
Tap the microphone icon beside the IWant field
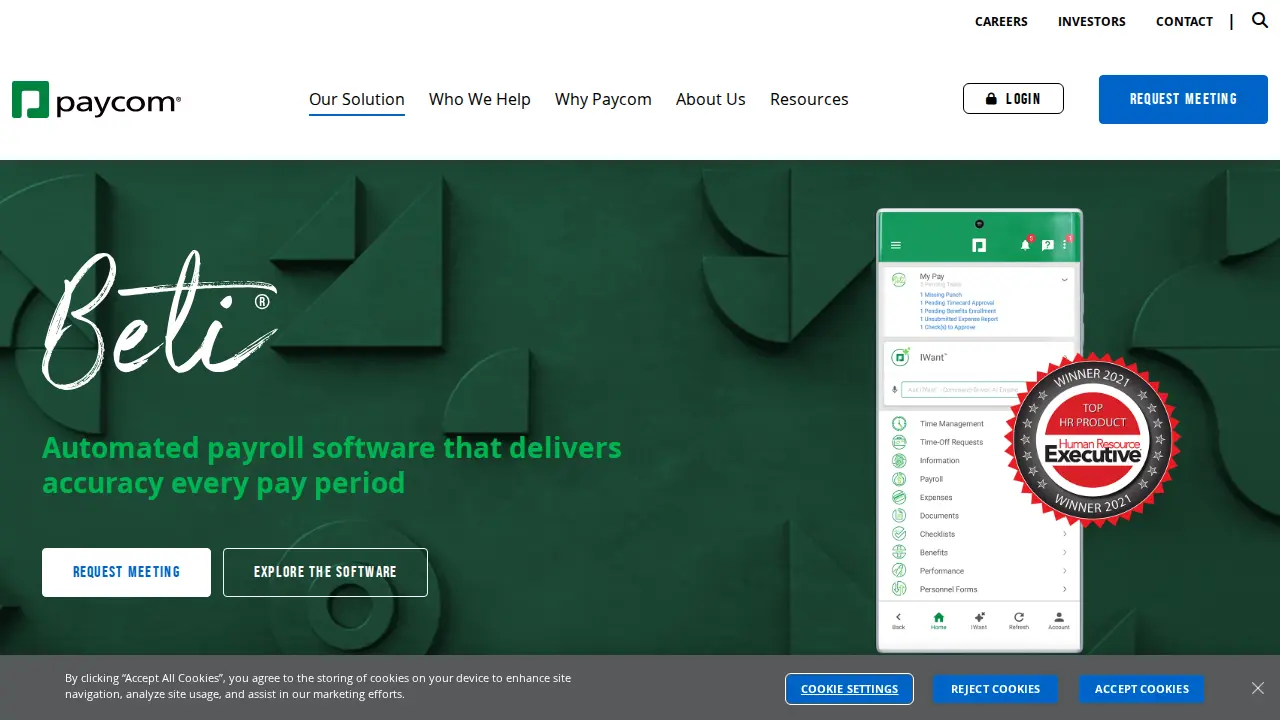coord(895,390)
